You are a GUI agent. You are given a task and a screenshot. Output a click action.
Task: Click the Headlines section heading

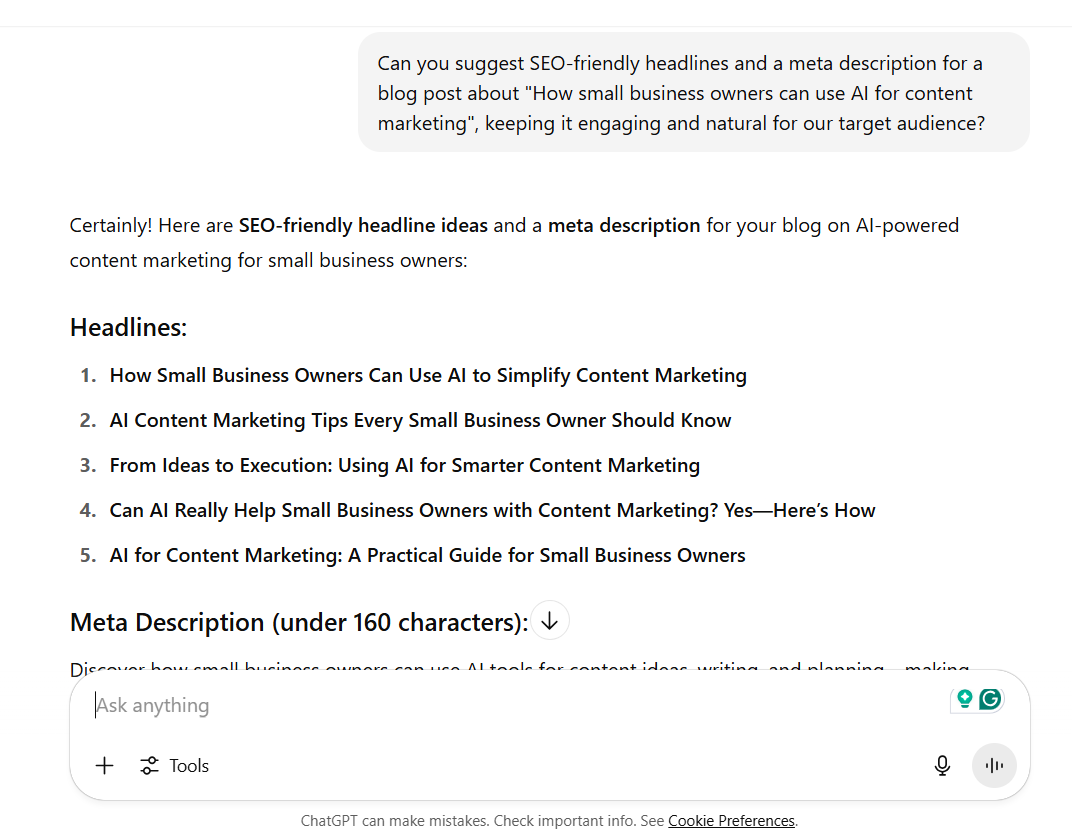pos(128,326)
